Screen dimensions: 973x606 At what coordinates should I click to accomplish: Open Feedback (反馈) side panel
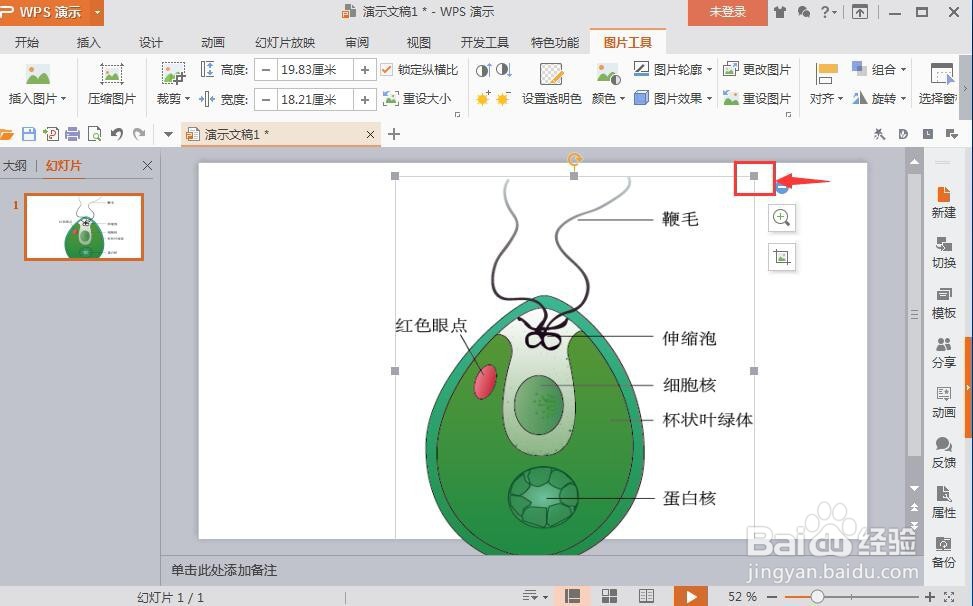[x=943, y=453]
